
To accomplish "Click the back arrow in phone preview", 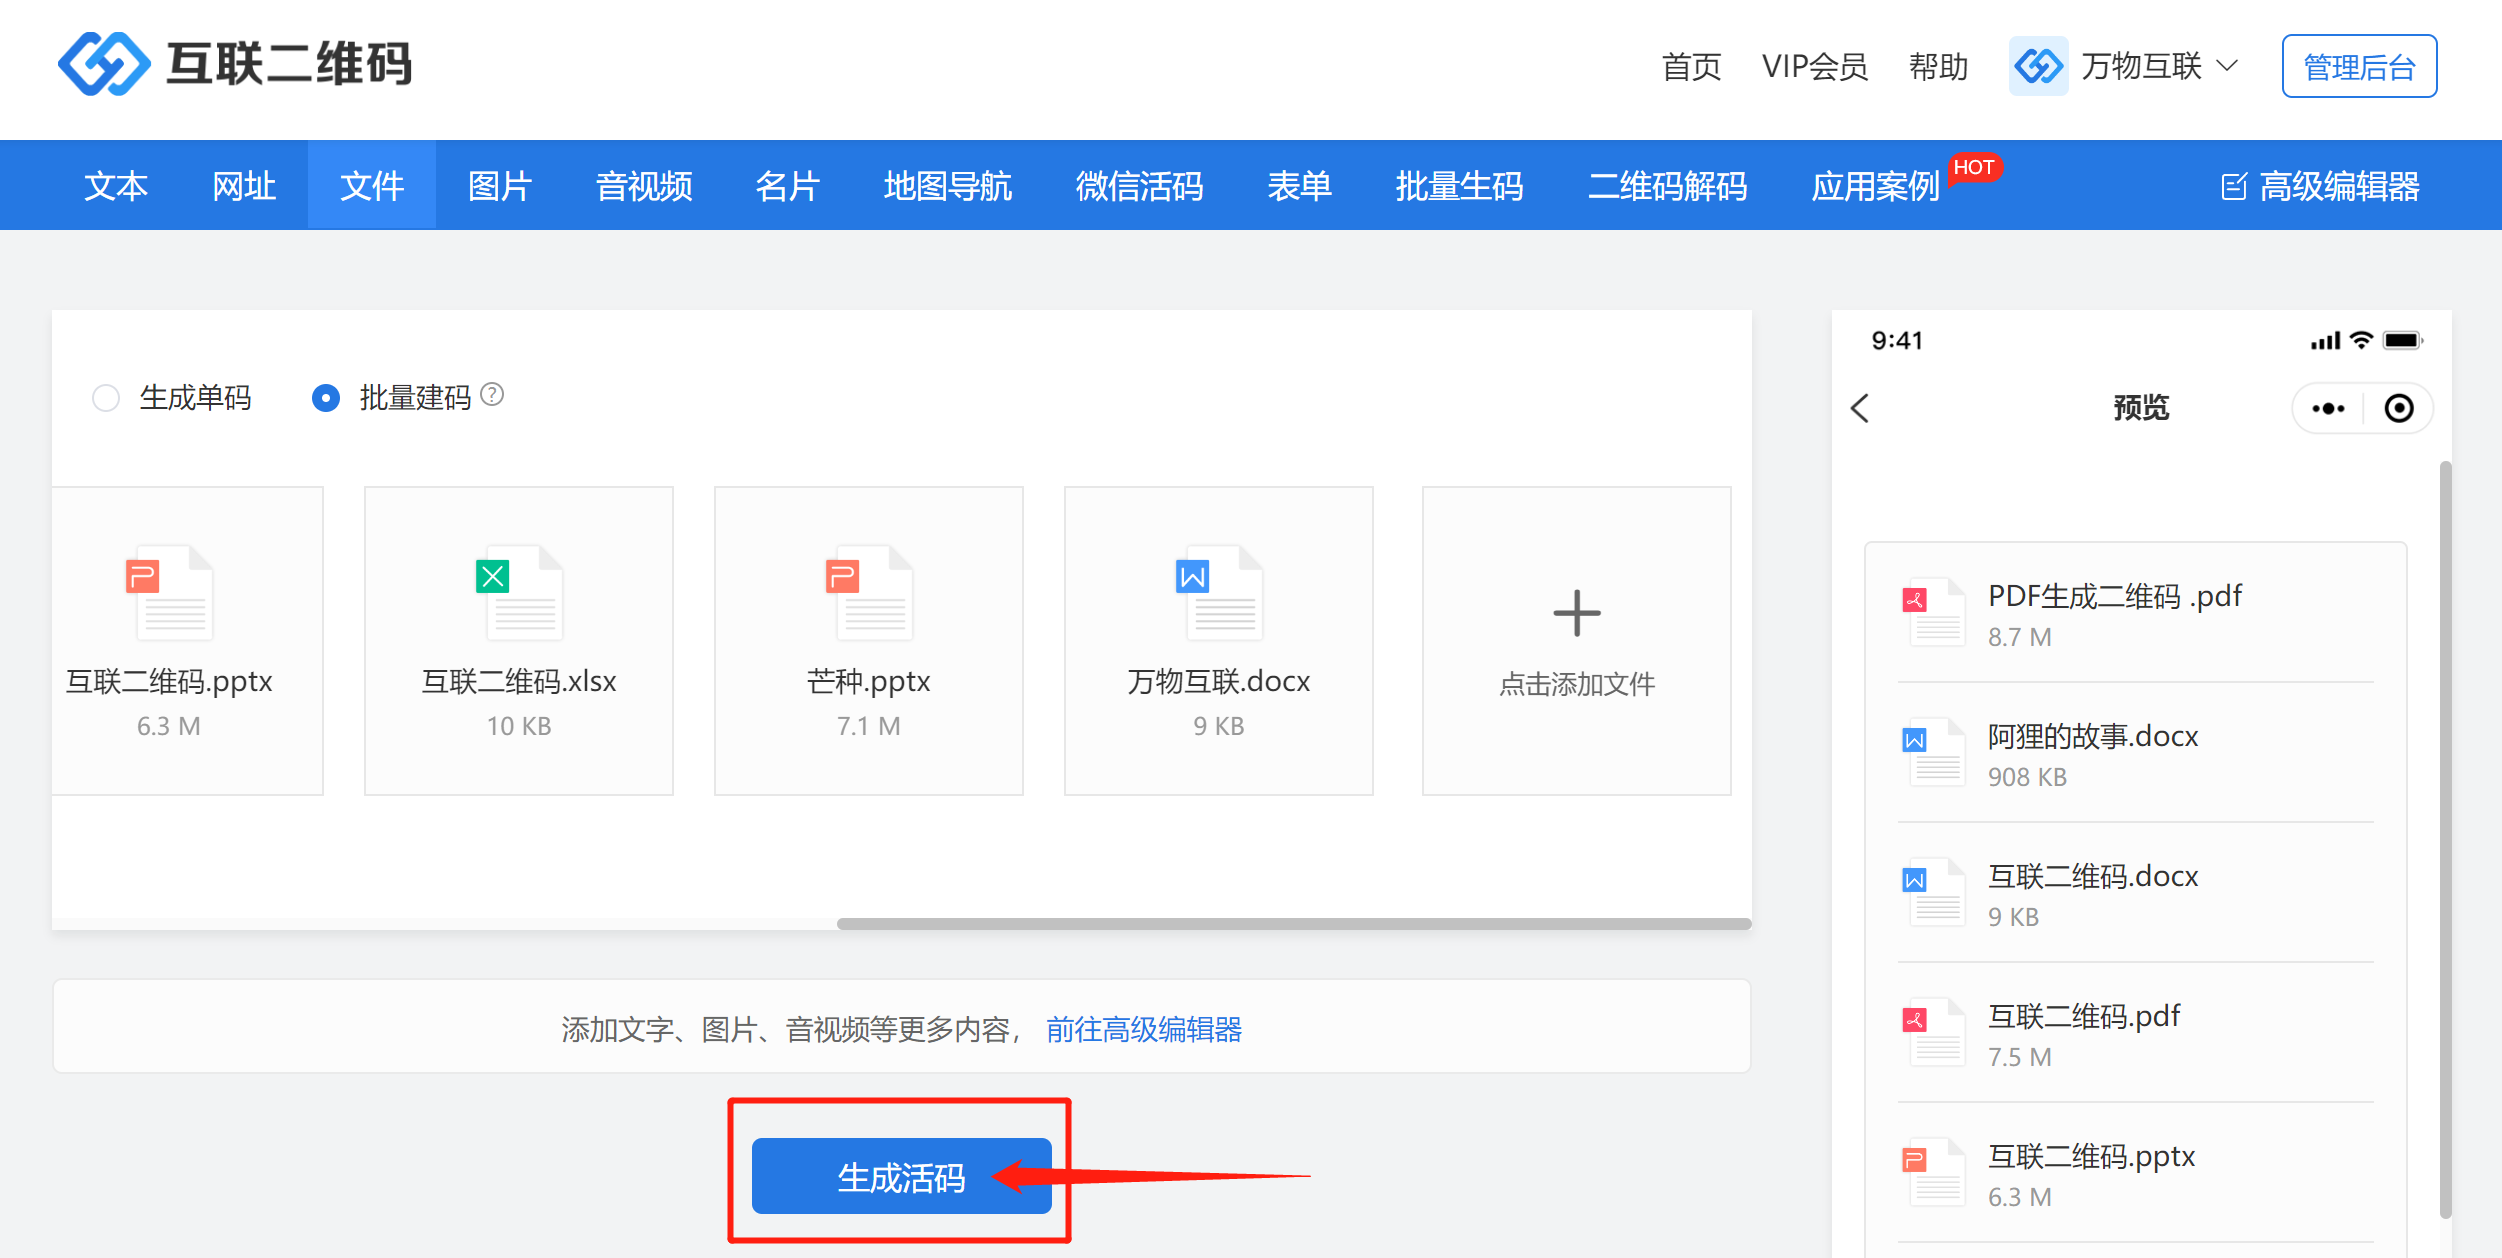I will tap(1860, 408).
